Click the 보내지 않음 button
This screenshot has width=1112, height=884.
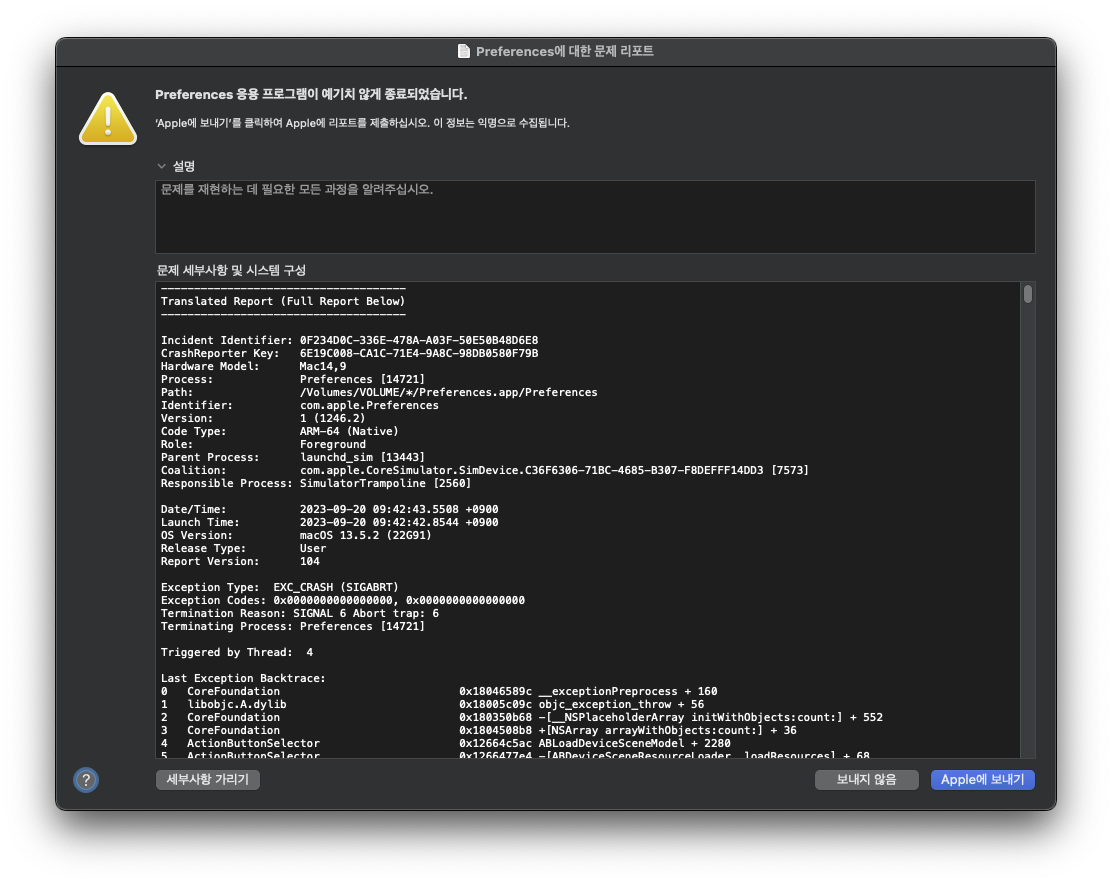tap(867, 780)
